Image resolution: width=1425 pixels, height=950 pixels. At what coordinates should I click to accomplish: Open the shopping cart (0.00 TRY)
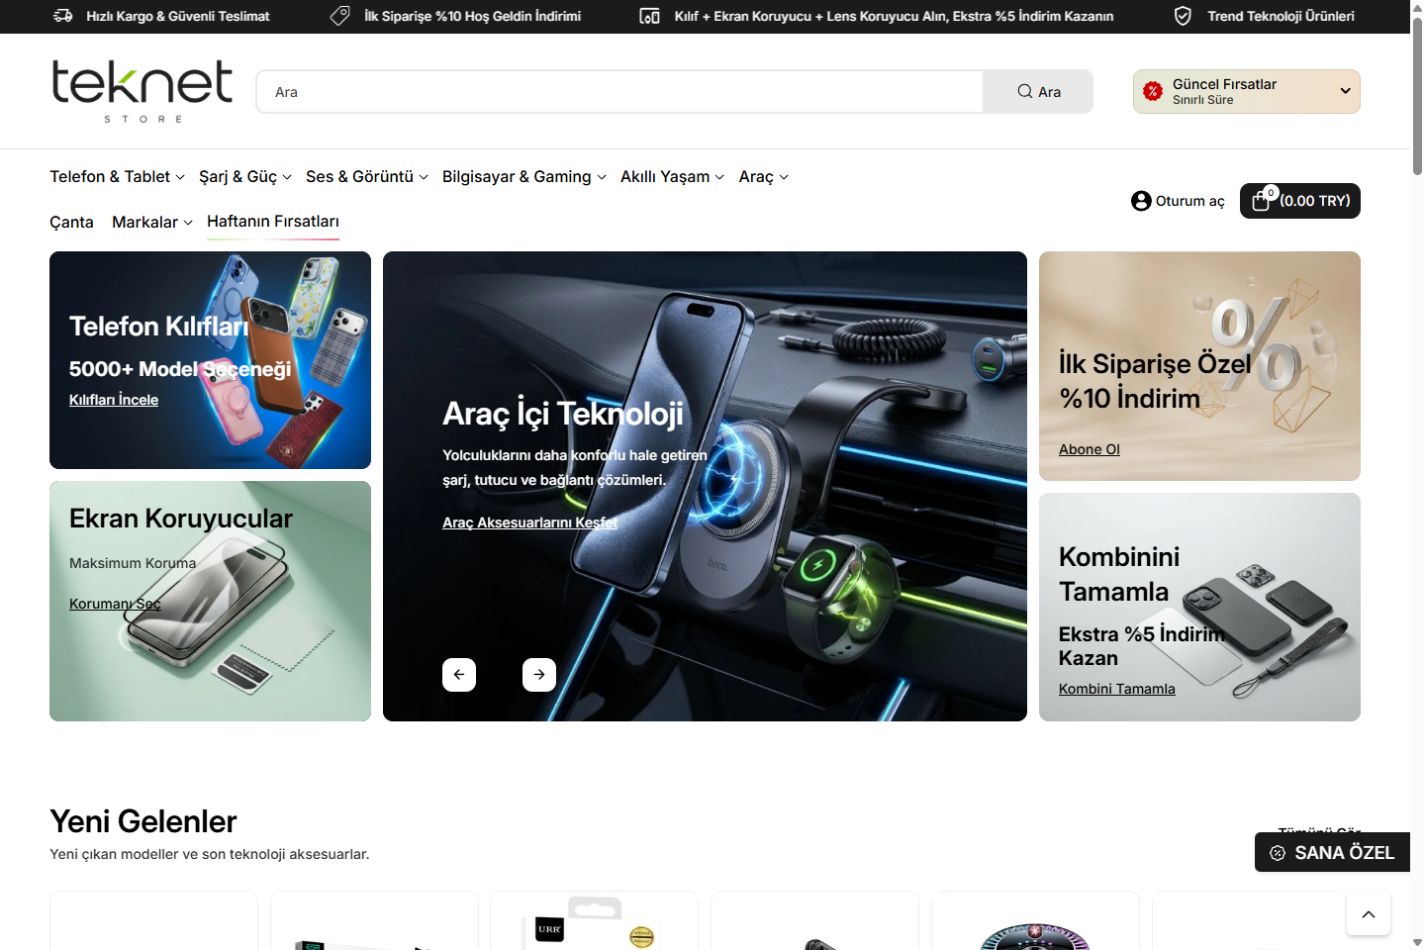(1300, 201)
